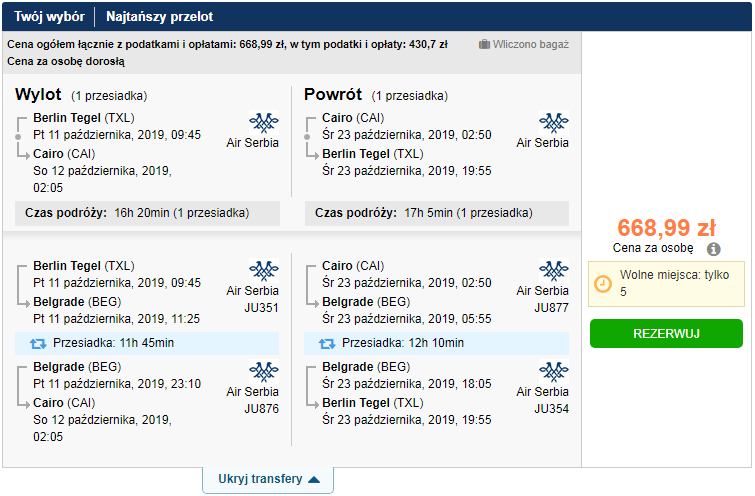
Task: Click Air Serbia logo in Powrót summary
Action: 554,122
